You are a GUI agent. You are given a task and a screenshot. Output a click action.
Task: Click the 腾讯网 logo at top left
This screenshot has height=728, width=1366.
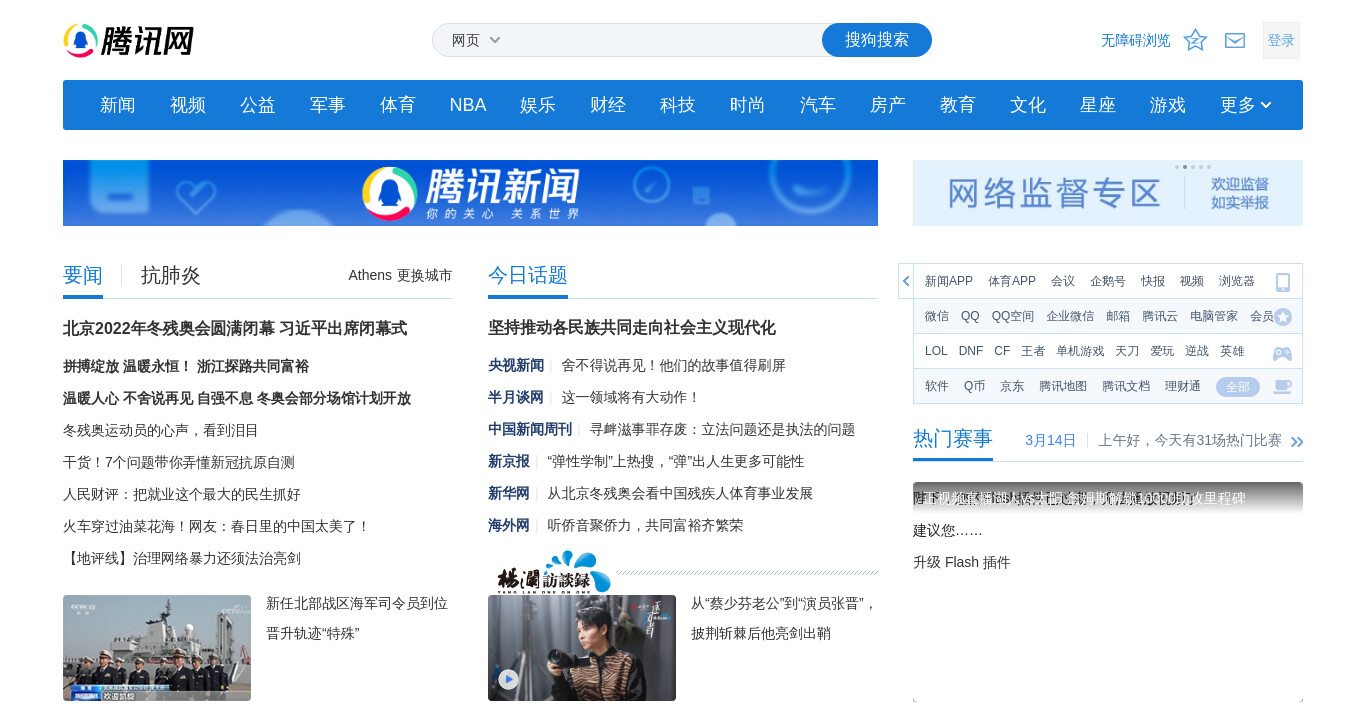point(128,41)
